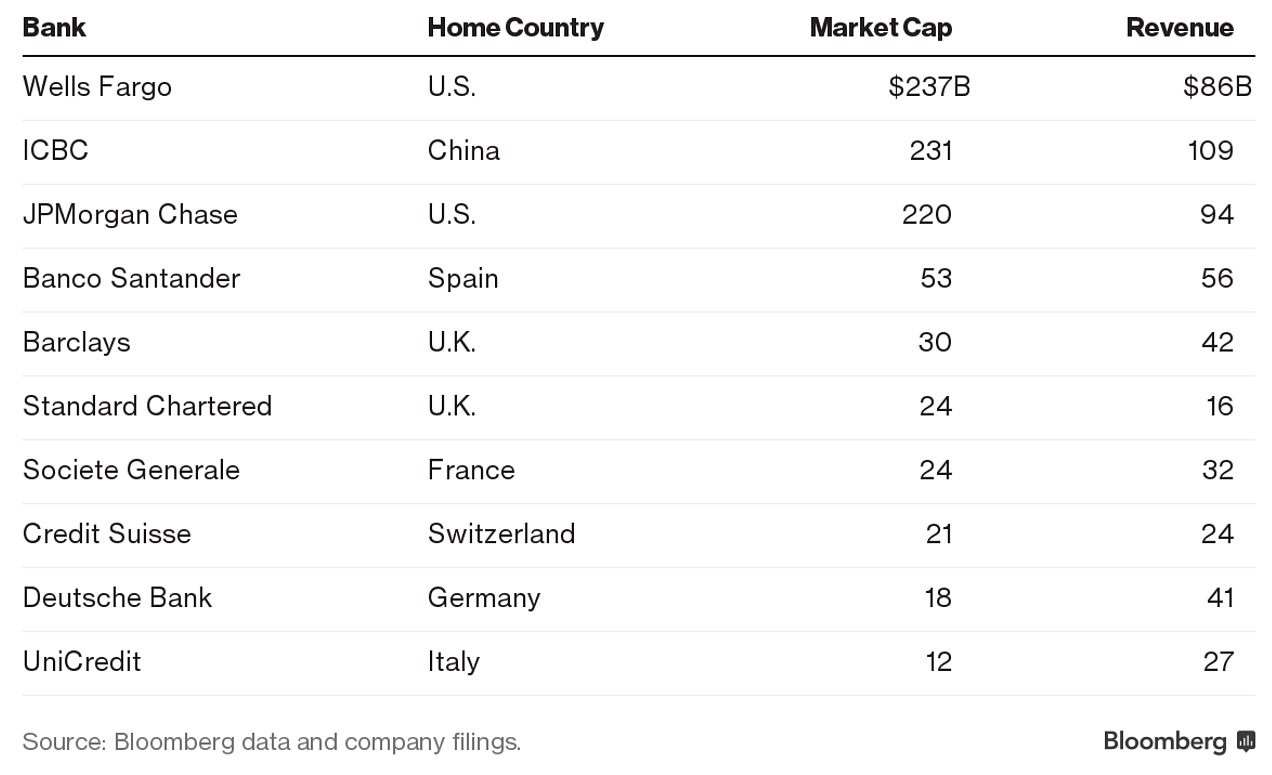Select the Barclays bank name

[x=77, y=342]
